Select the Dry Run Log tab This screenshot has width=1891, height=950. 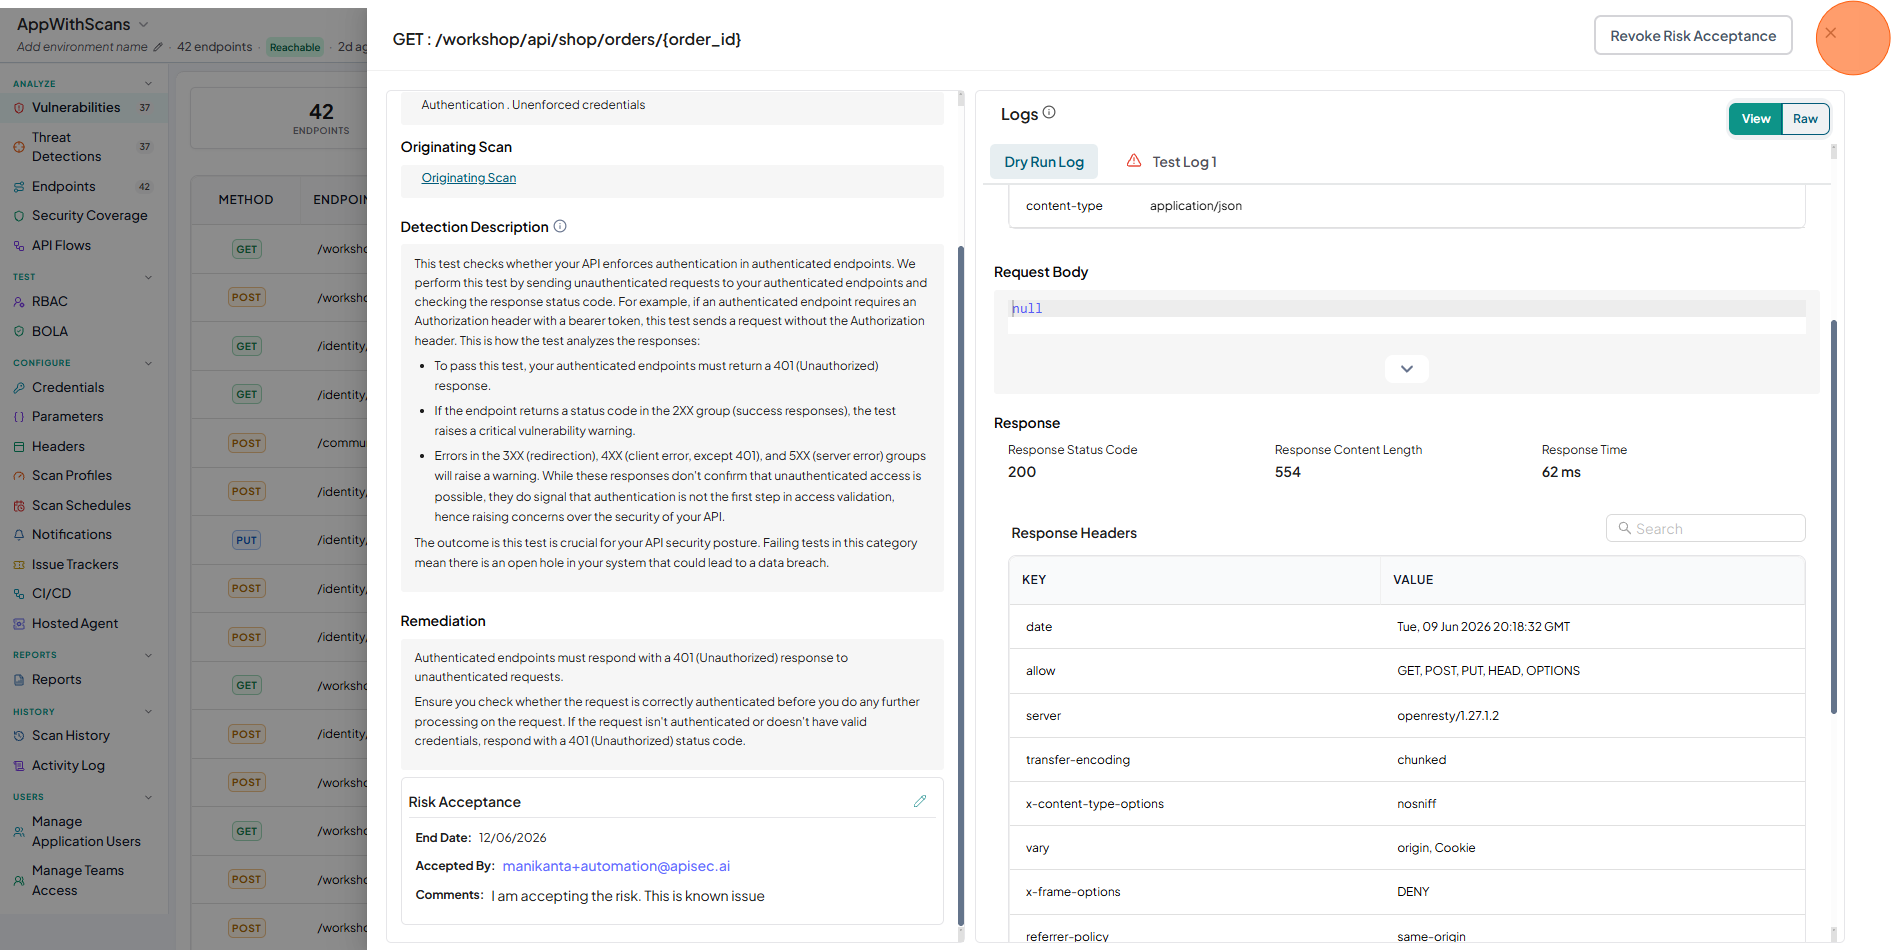[1044, 162]
